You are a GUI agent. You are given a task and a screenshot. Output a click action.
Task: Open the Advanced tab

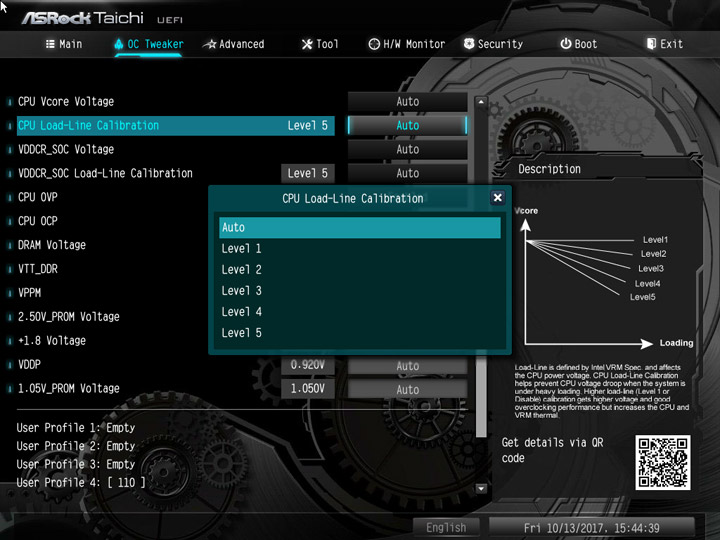(x=234, y=44)
